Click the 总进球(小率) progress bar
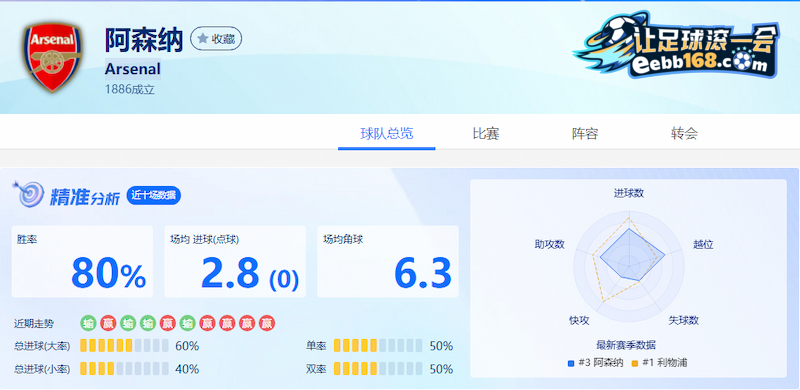Screen dimensions: 800x390 point(124,369)
